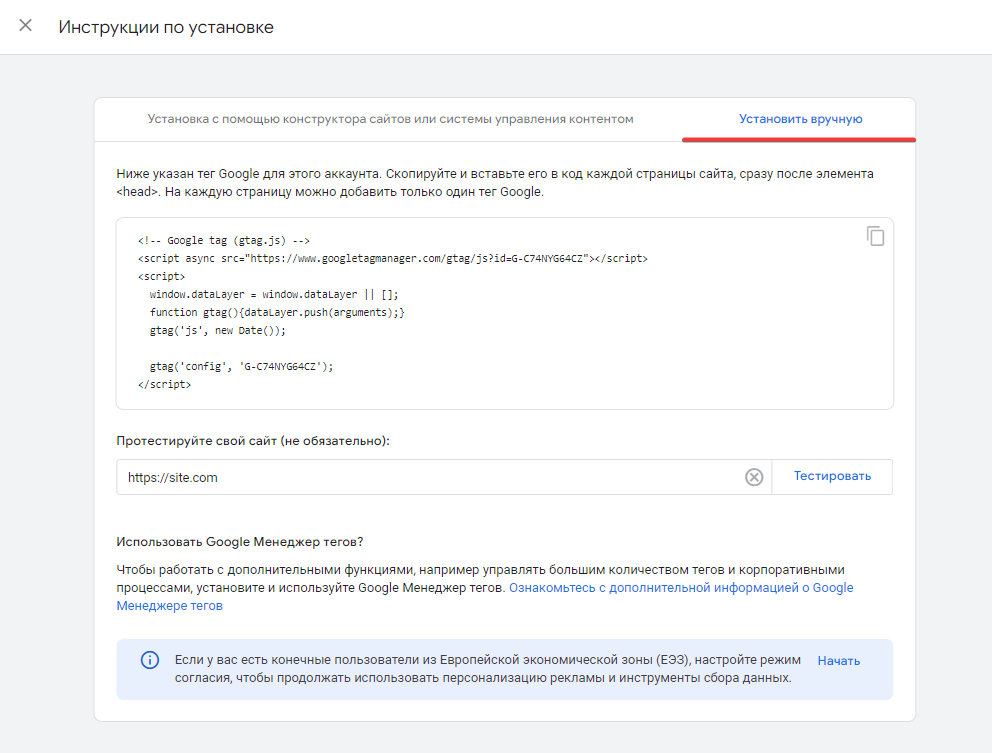Click the Google tag comment line
992x753 pixels.
click(223, 240)
